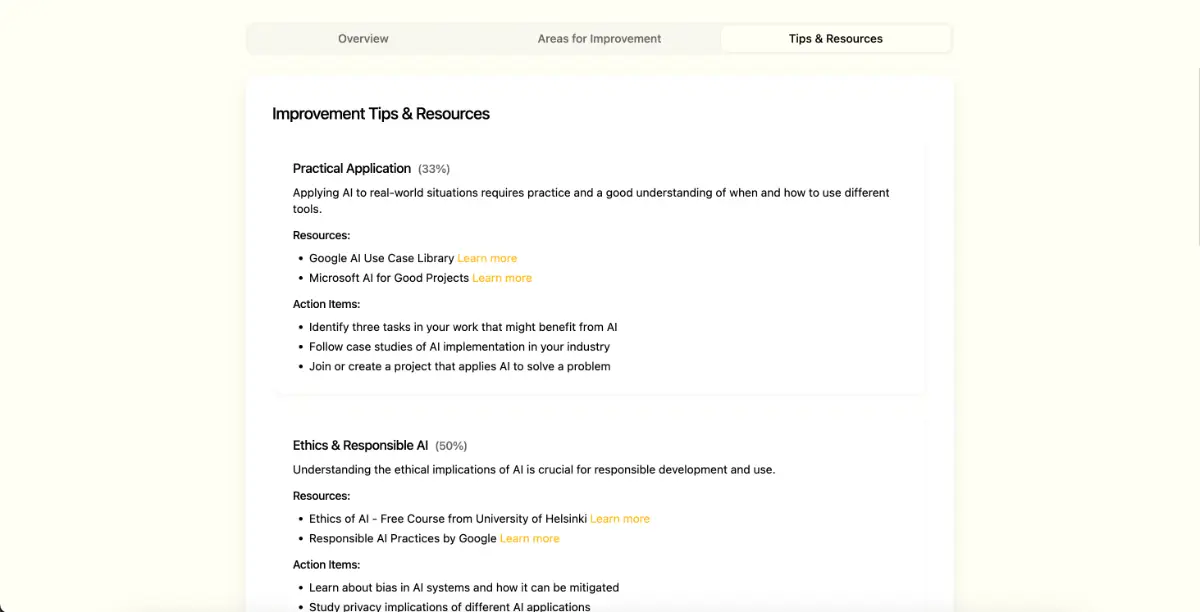Select the Ethics of AI Free Course resource text
The height and width of the screenshot is (612, 1200).
click(x=447, y=519)
